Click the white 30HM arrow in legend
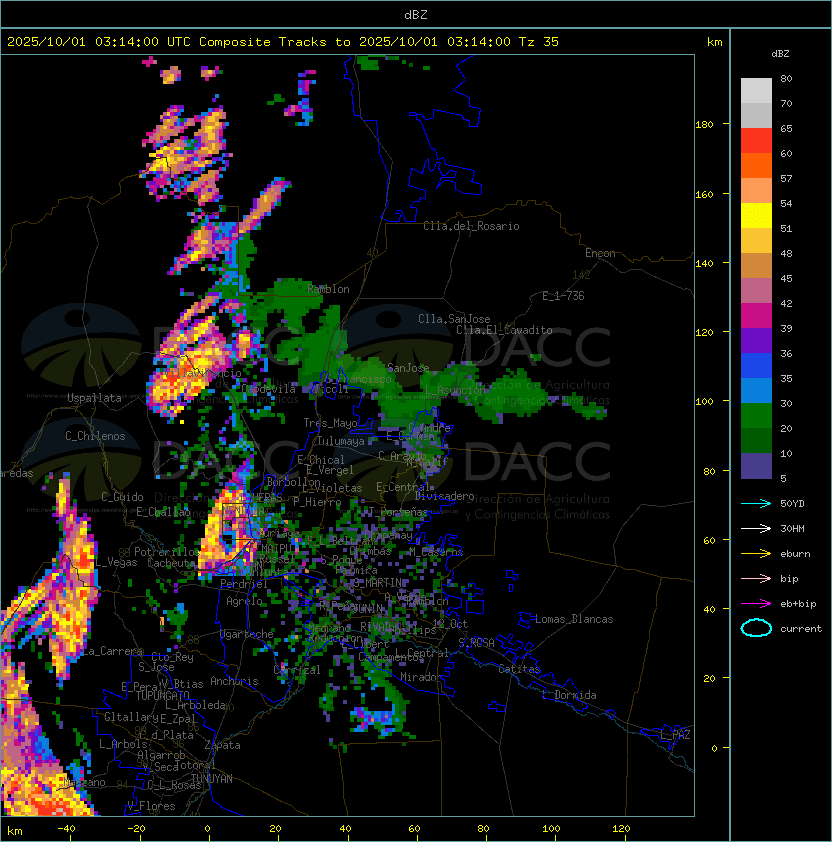Viewport: 832px width, 842px height. coord(756,528)
